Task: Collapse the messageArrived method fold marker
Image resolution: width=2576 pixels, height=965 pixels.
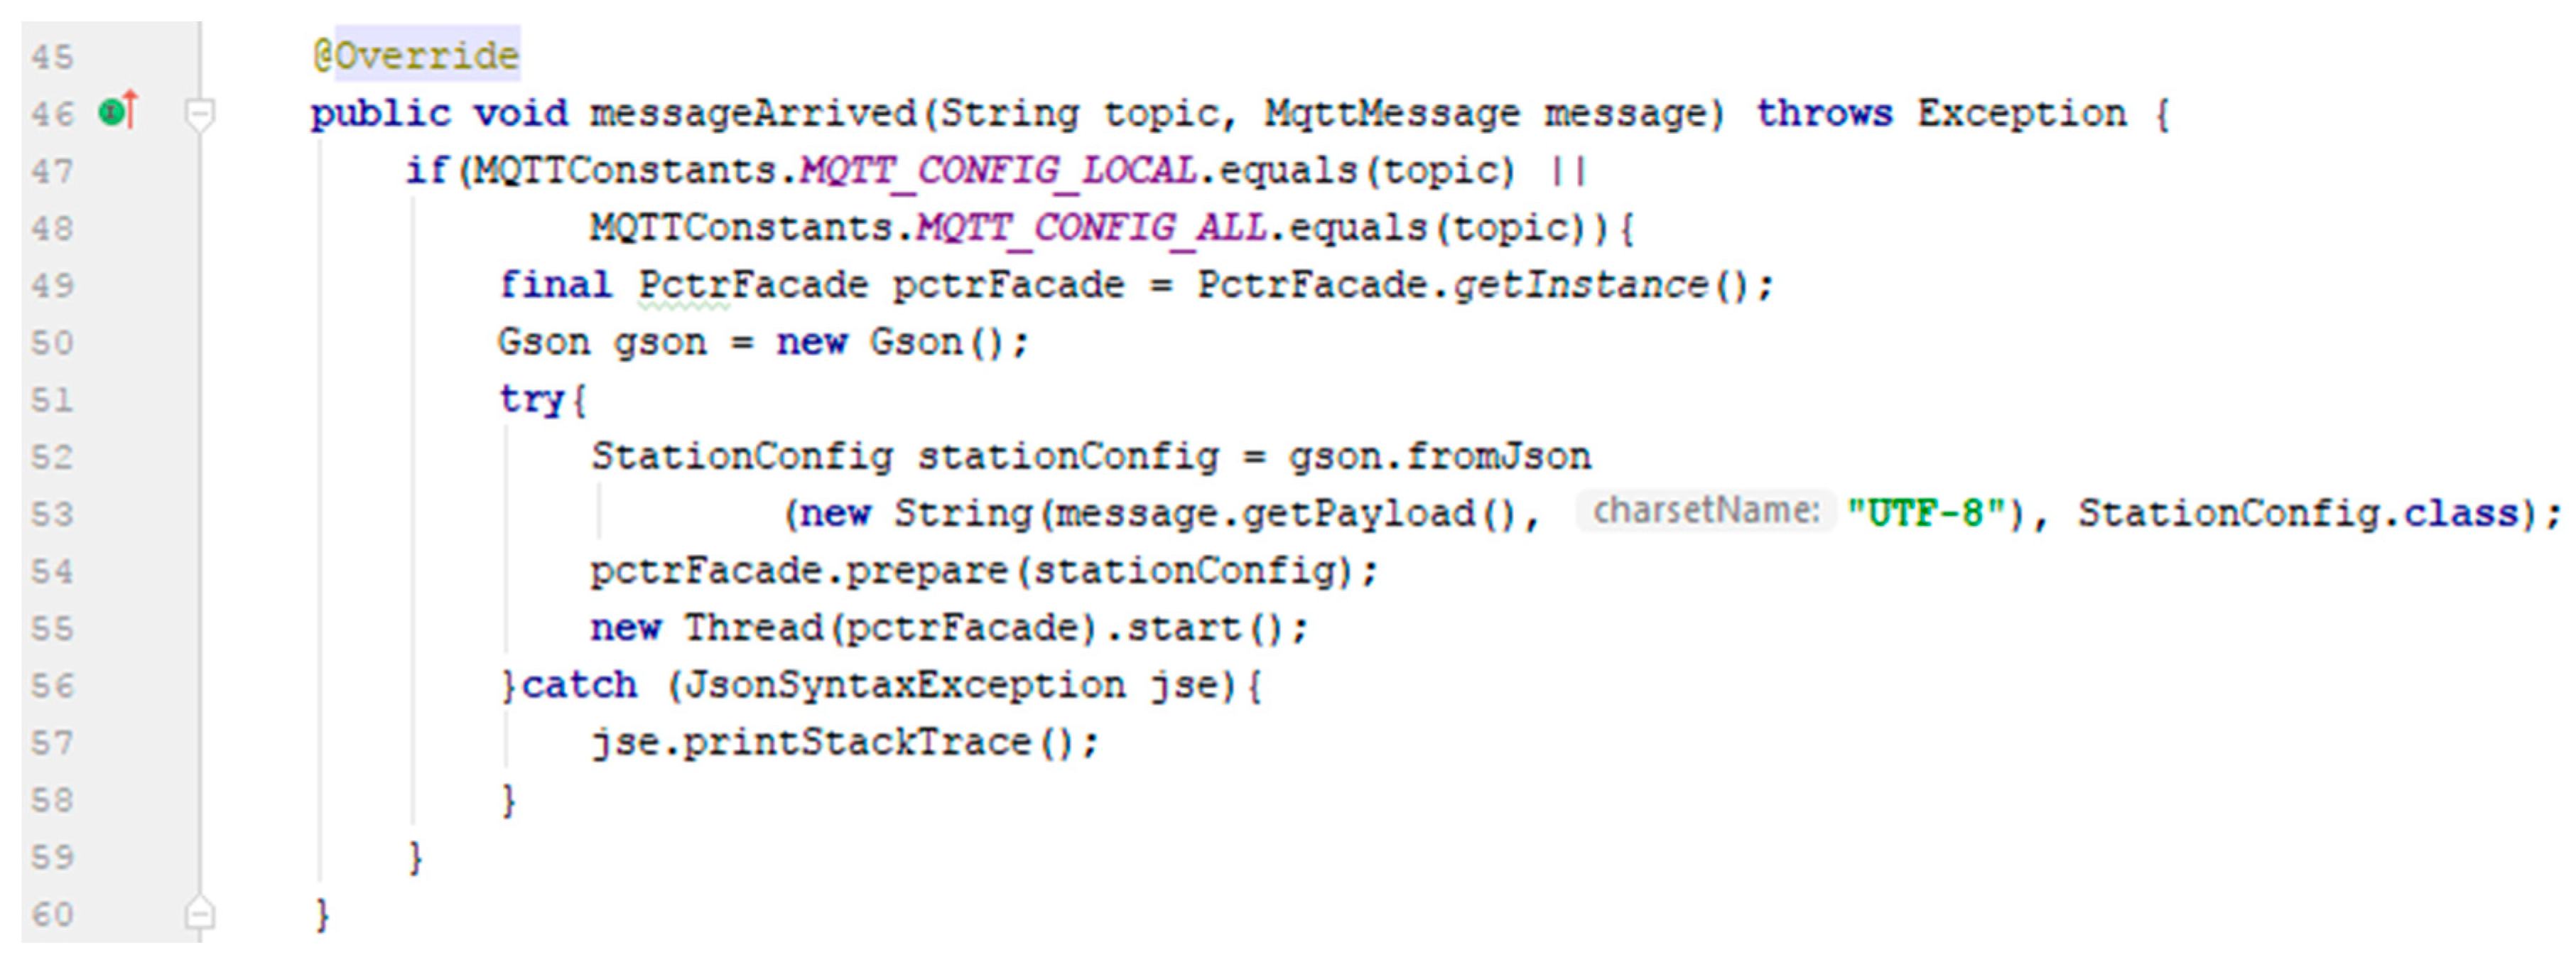Action: [x=199, y=113]
